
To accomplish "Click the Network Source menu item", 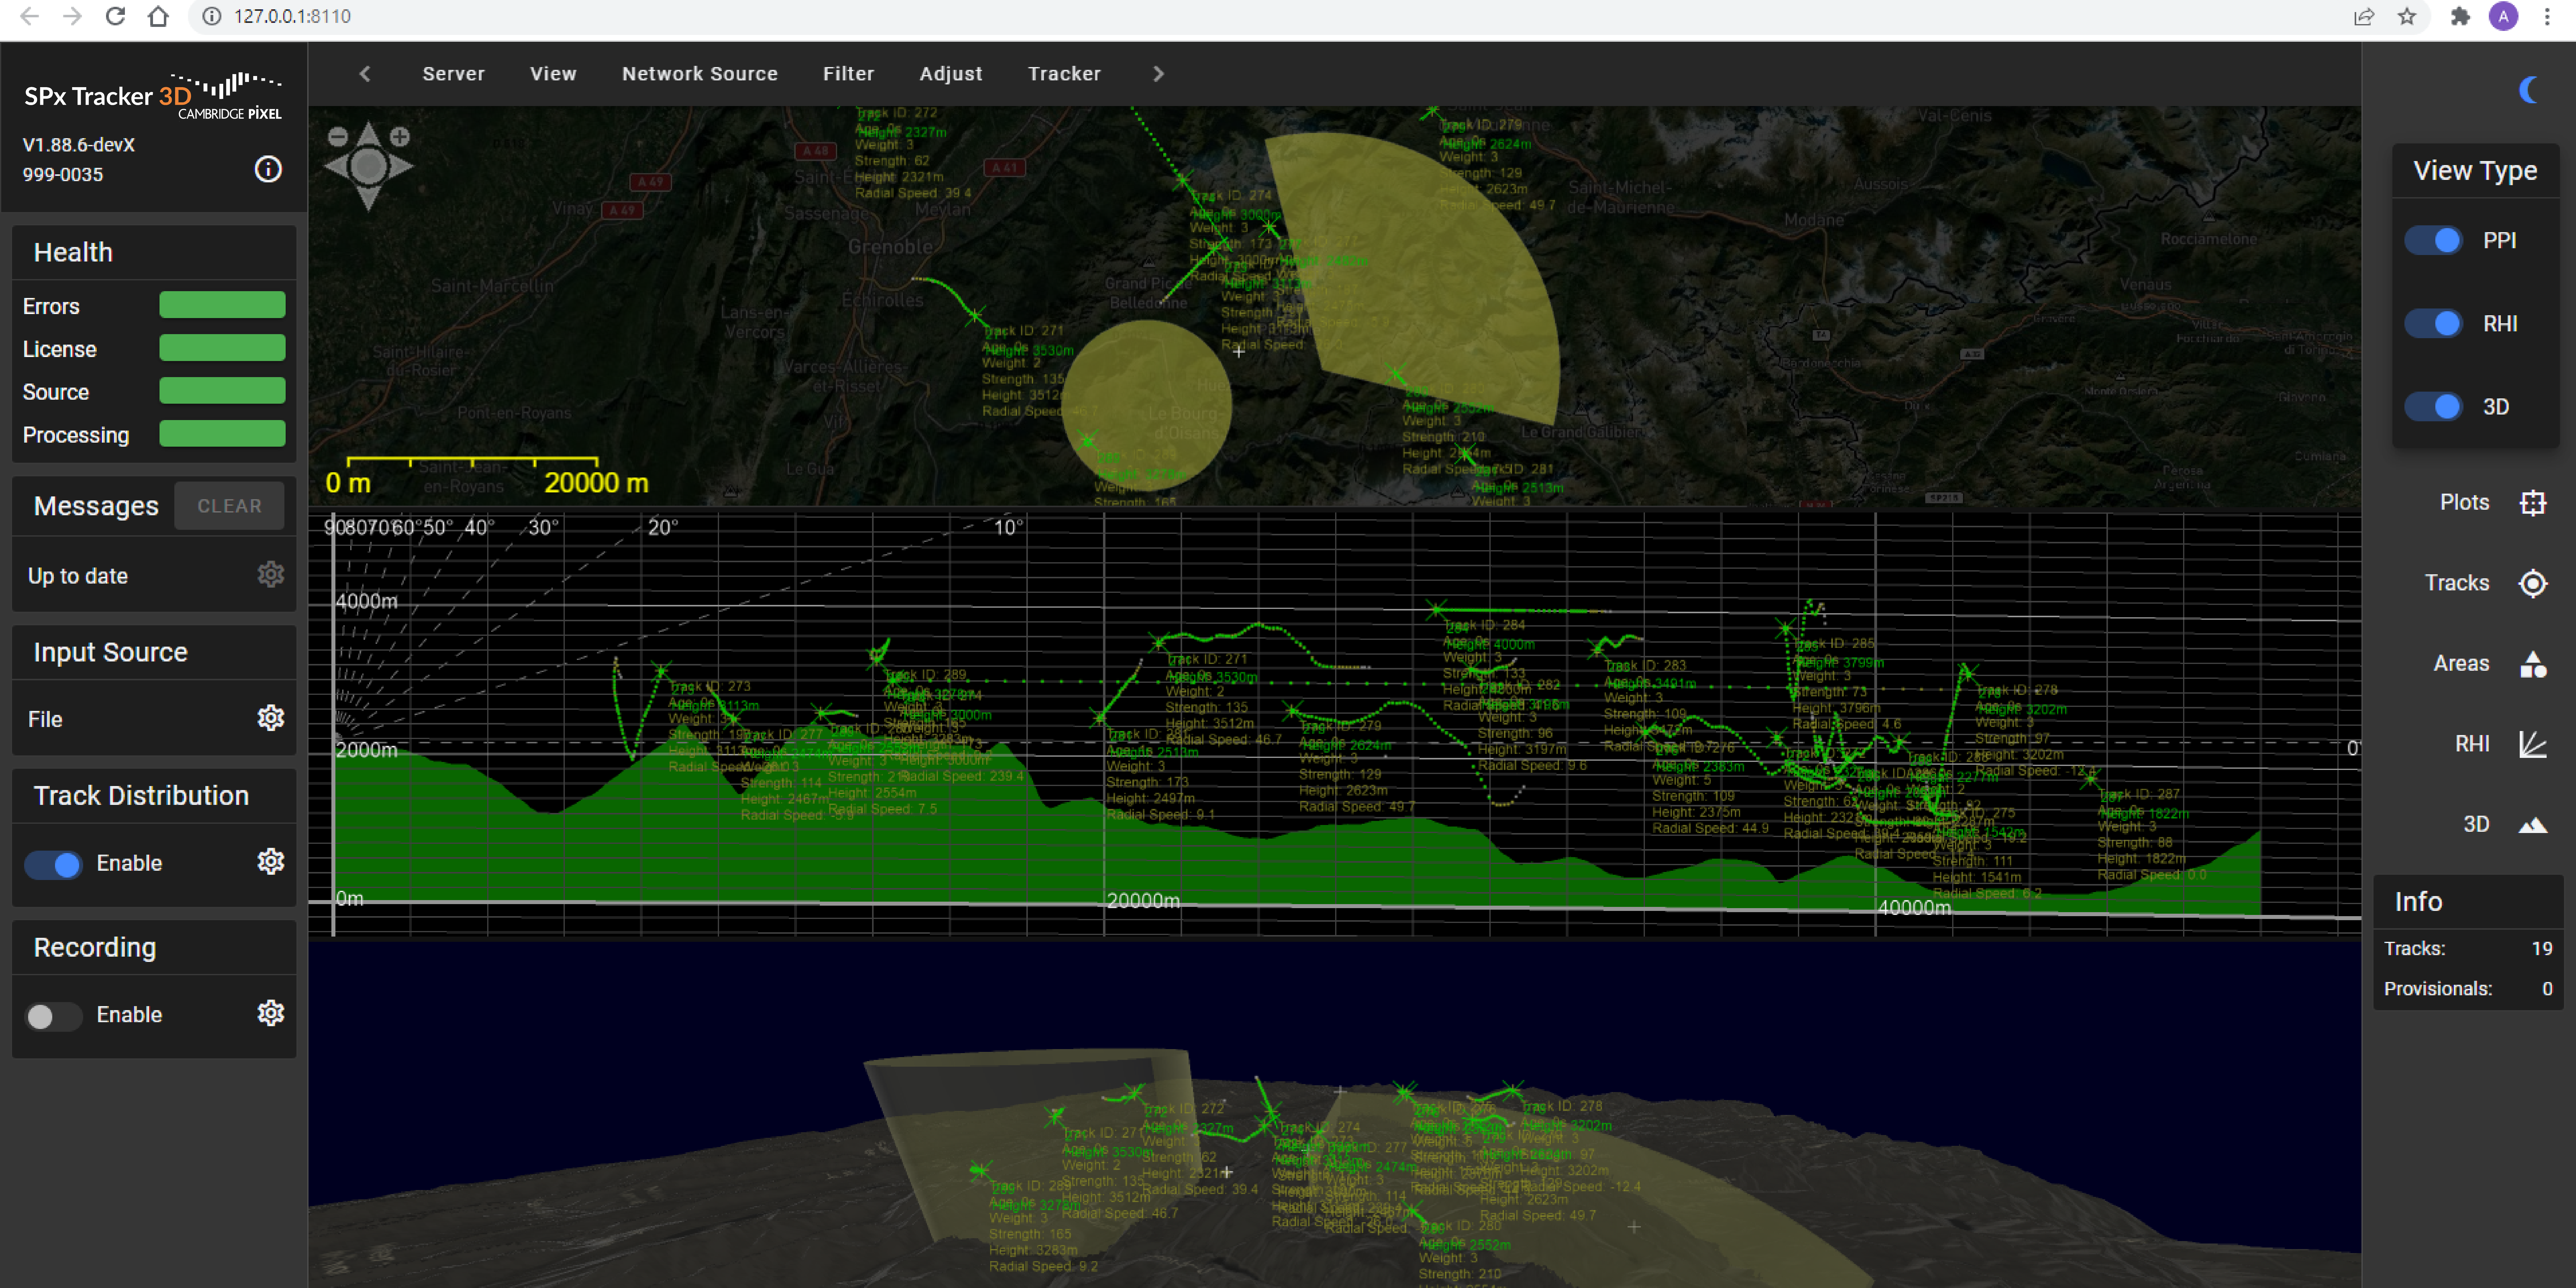I will coord(696,72).
